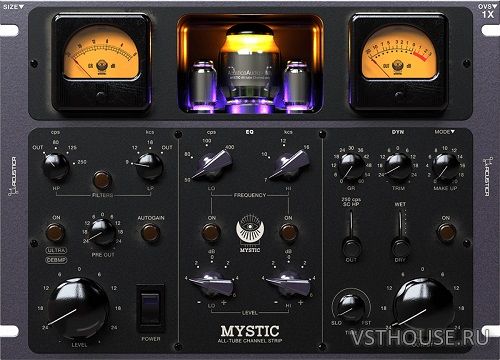
Task: Toggle the ON button beside PRE CUT knob
Action: (55, 232)
